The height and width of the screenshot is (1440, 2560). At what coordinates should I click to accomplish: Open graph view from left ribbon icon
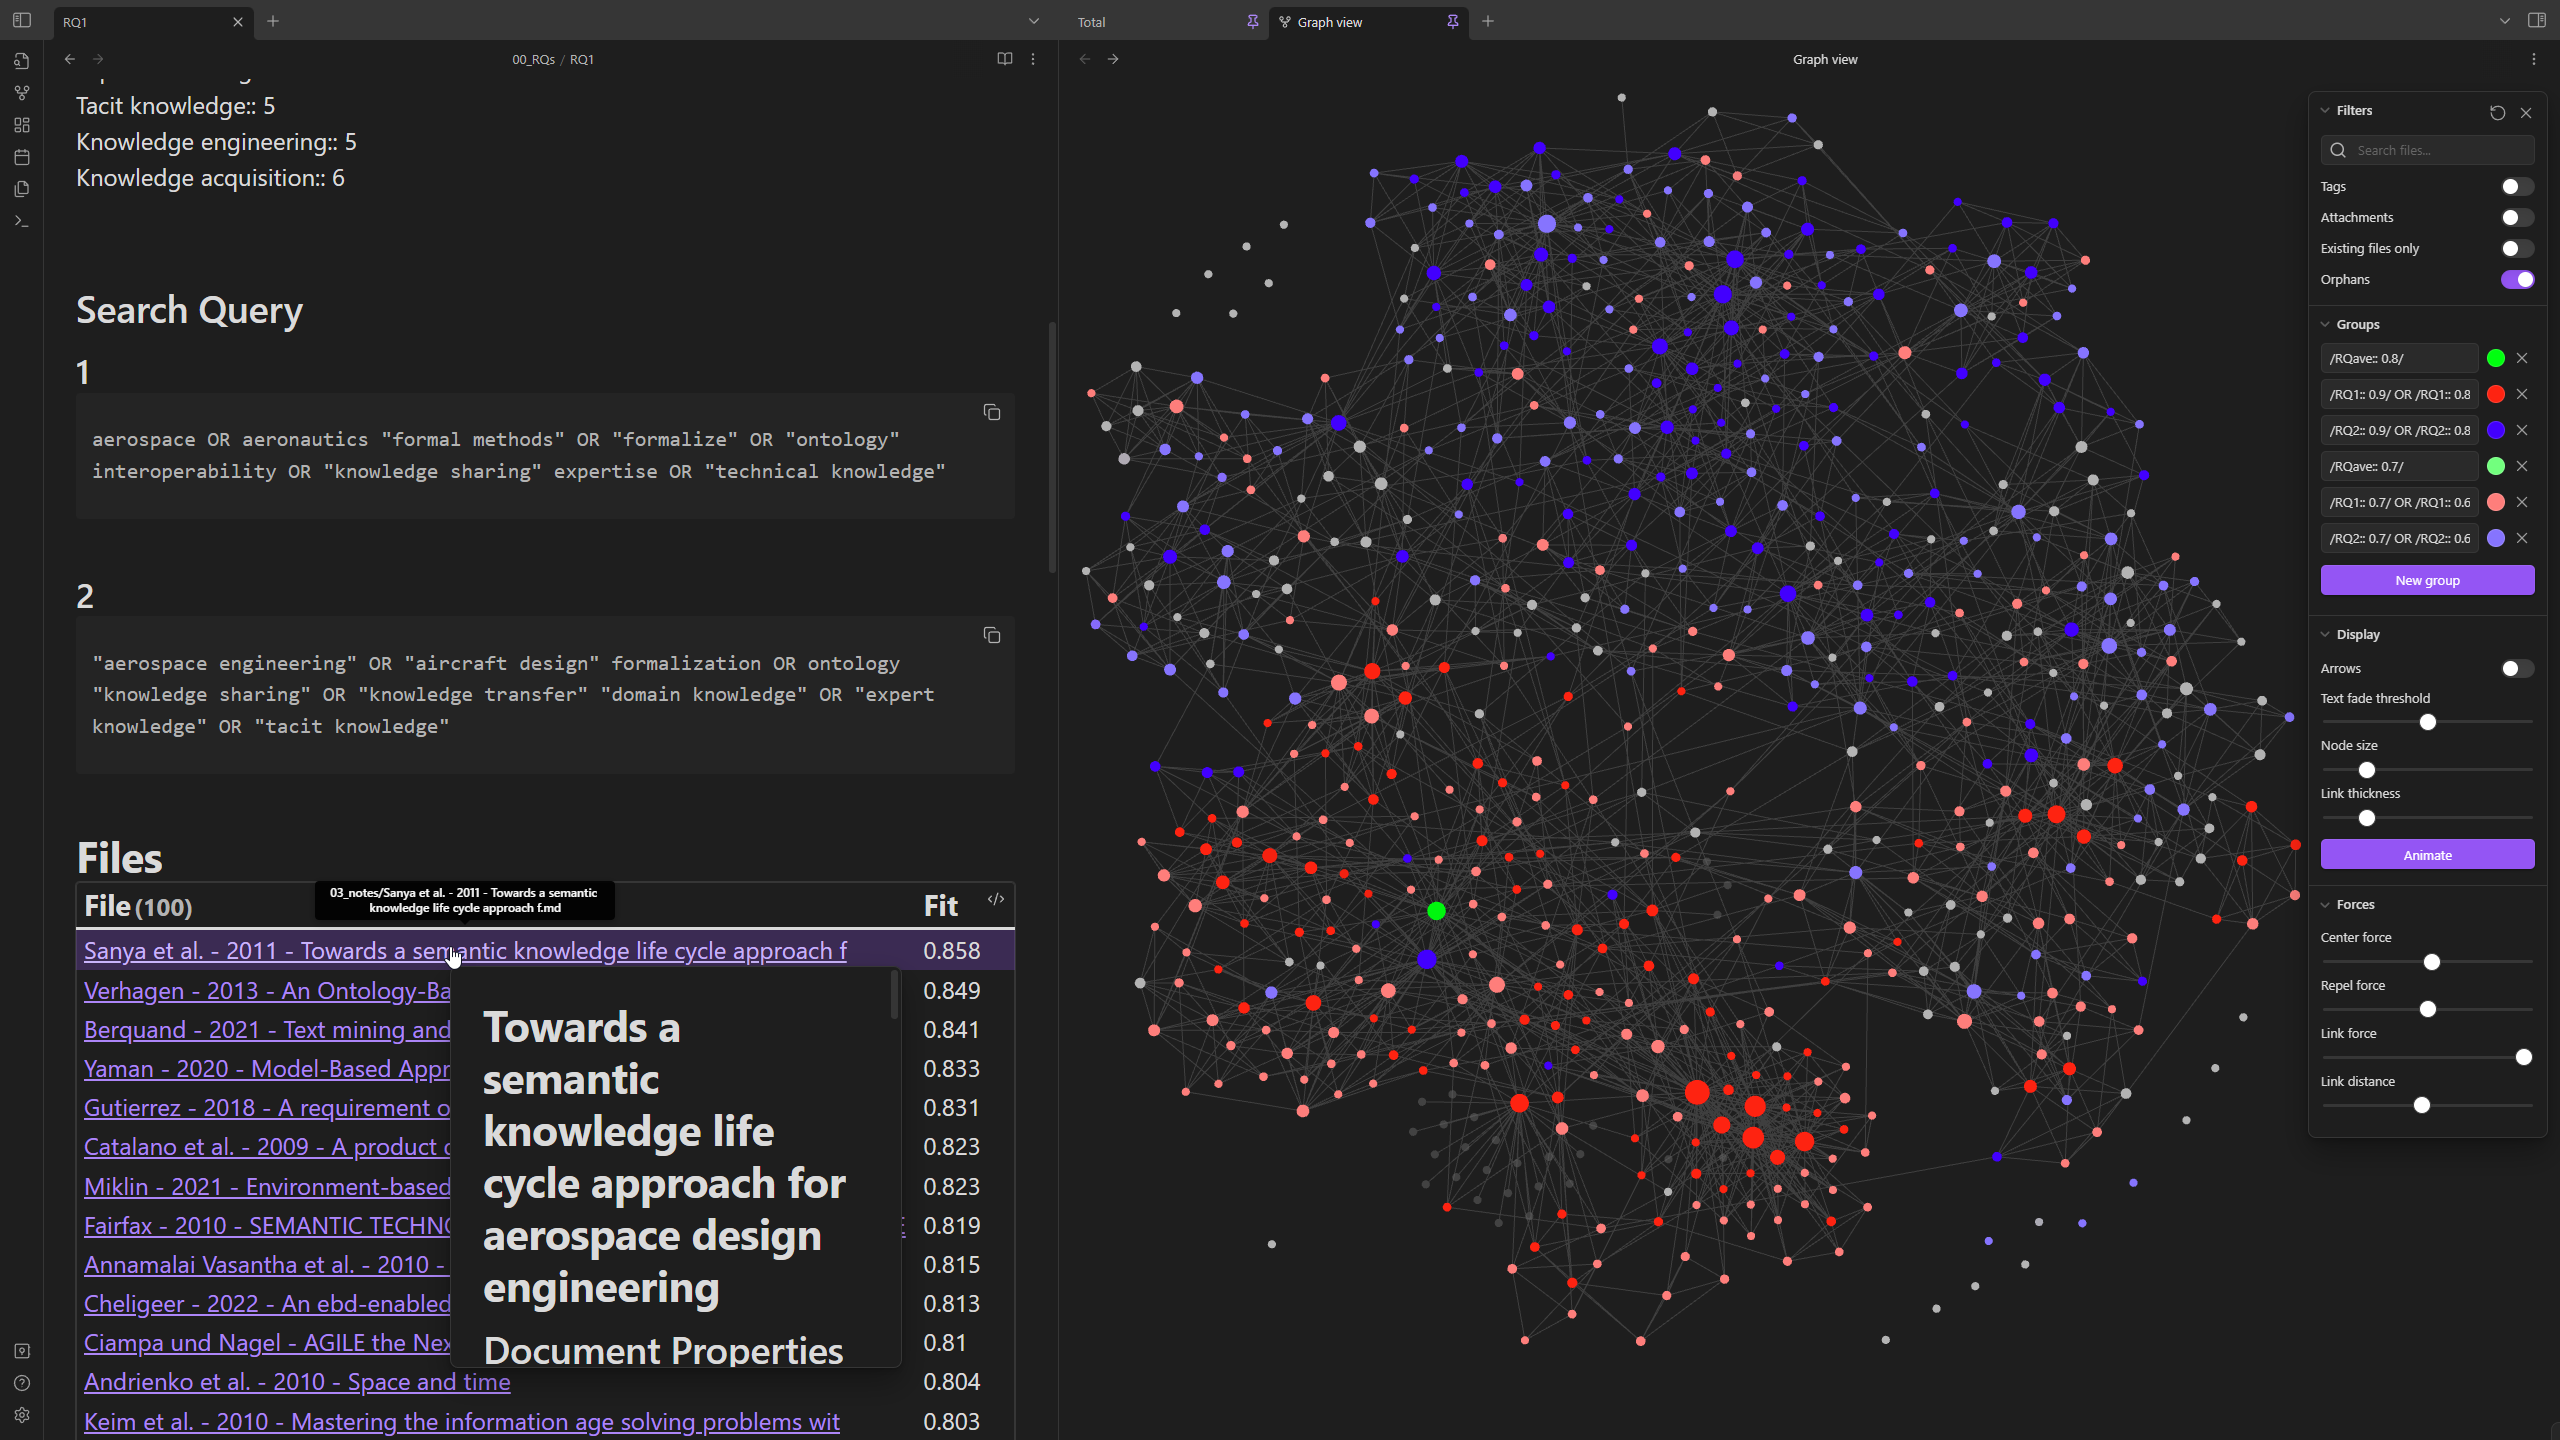21,93
